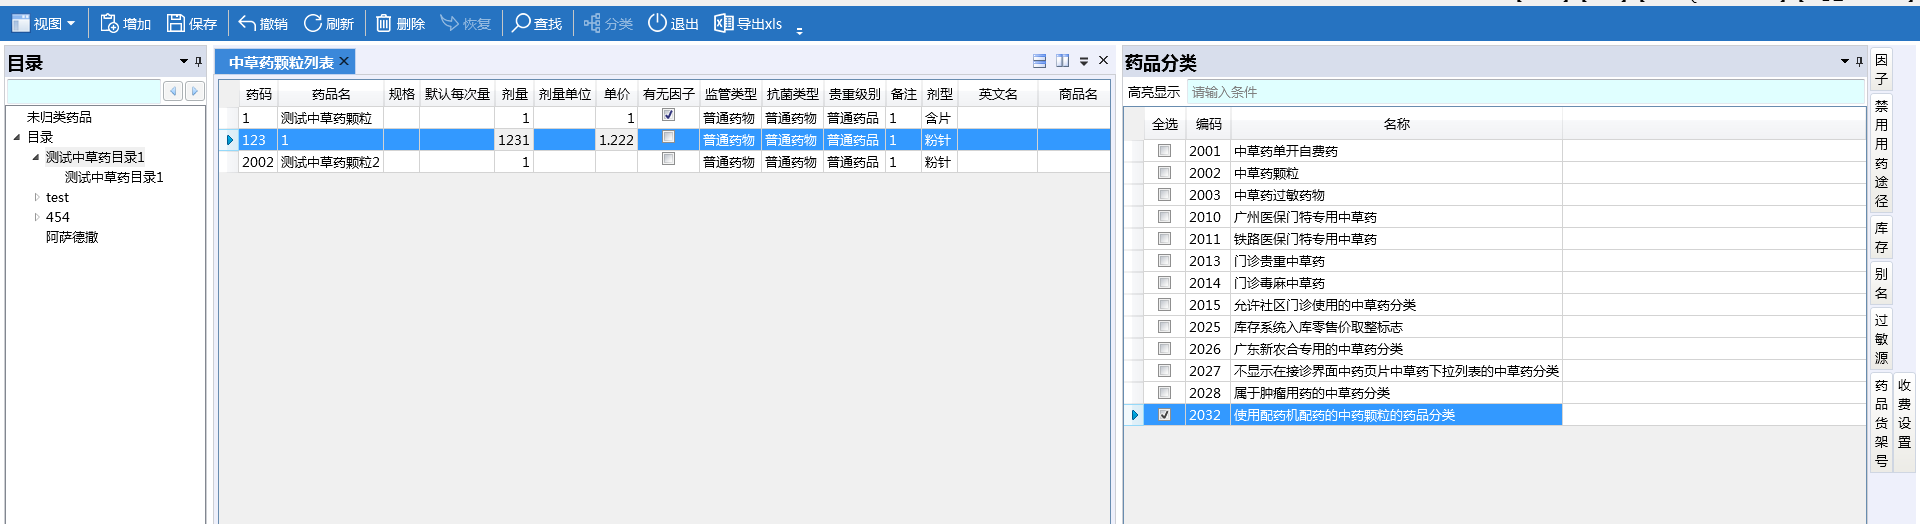This screenshot has width=1920, height=524.
Task: Sort by the 监管类型 column header
Action: 731,94
